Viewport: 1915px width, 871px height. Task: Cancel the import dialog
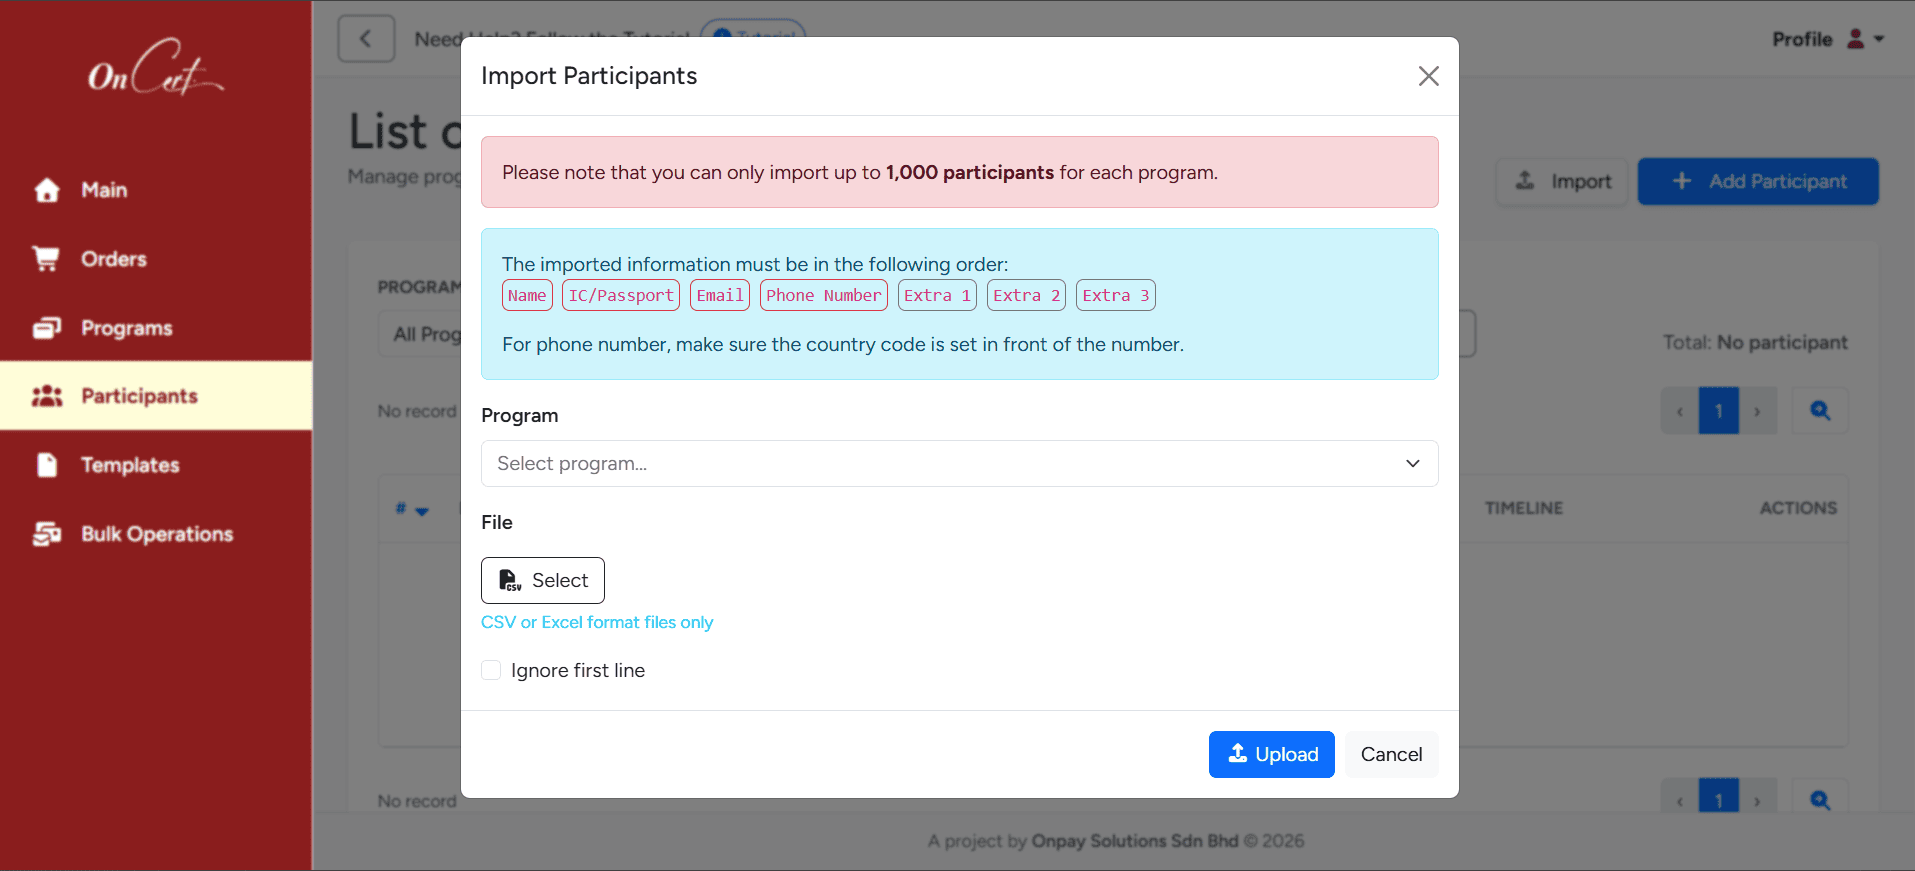(x=1391, y=754)
